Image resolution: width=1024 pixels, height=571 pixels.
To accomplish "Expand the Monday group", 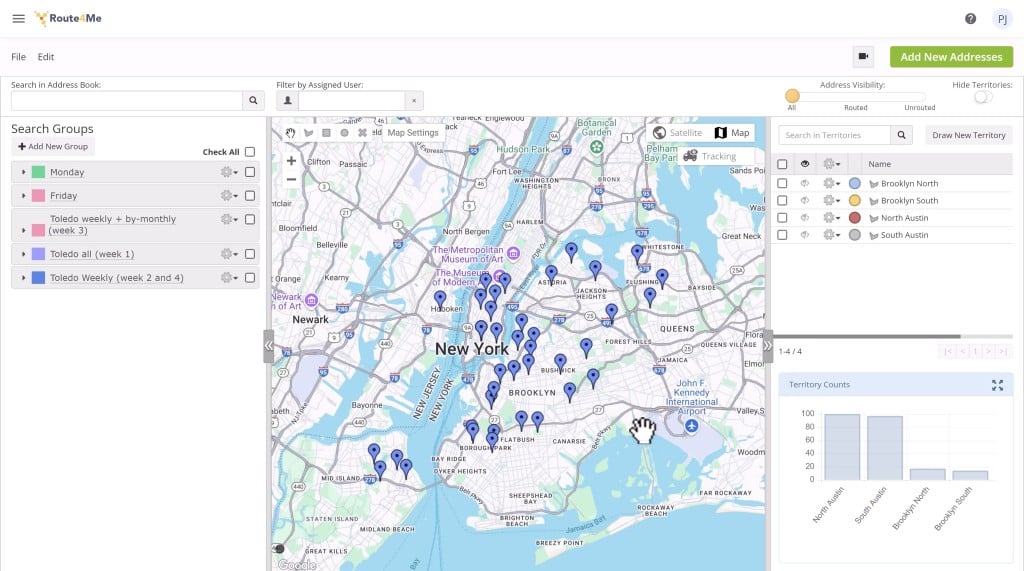I will point(24,172).
